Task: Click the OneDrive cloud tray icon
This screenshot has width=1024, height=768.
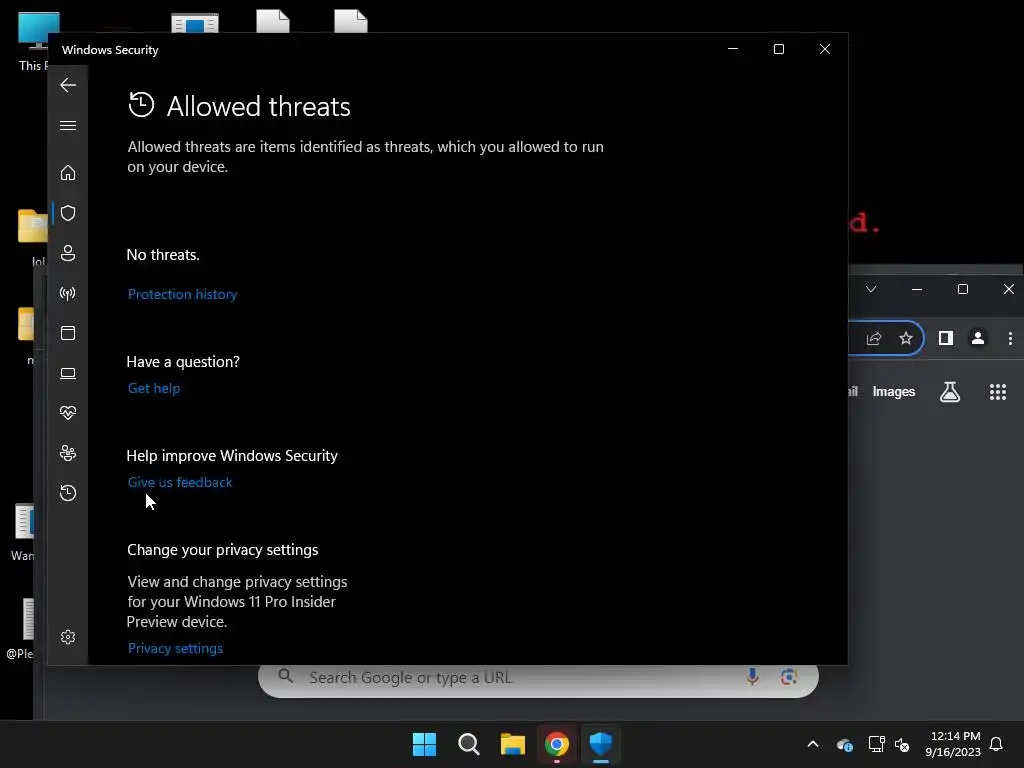Action: click(x=844, y=744)
